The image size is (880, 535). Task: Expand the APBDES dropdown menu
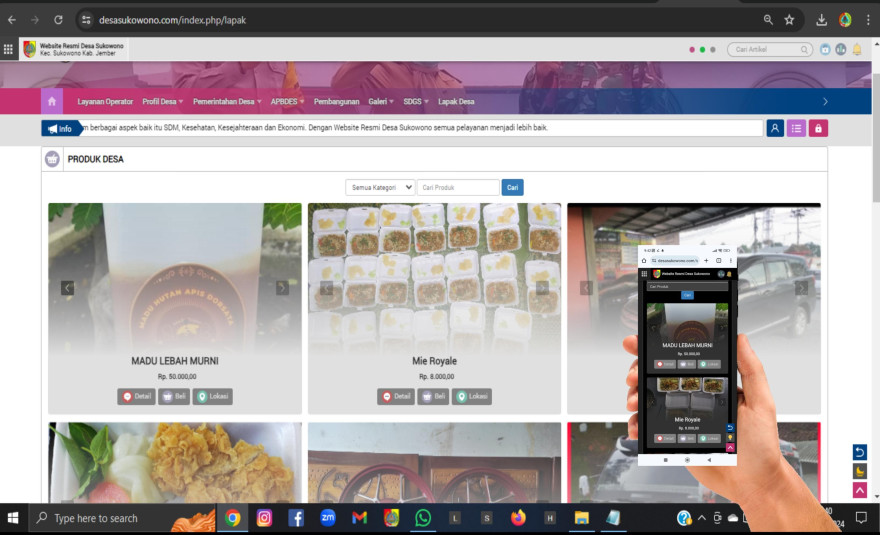point(287,101)
